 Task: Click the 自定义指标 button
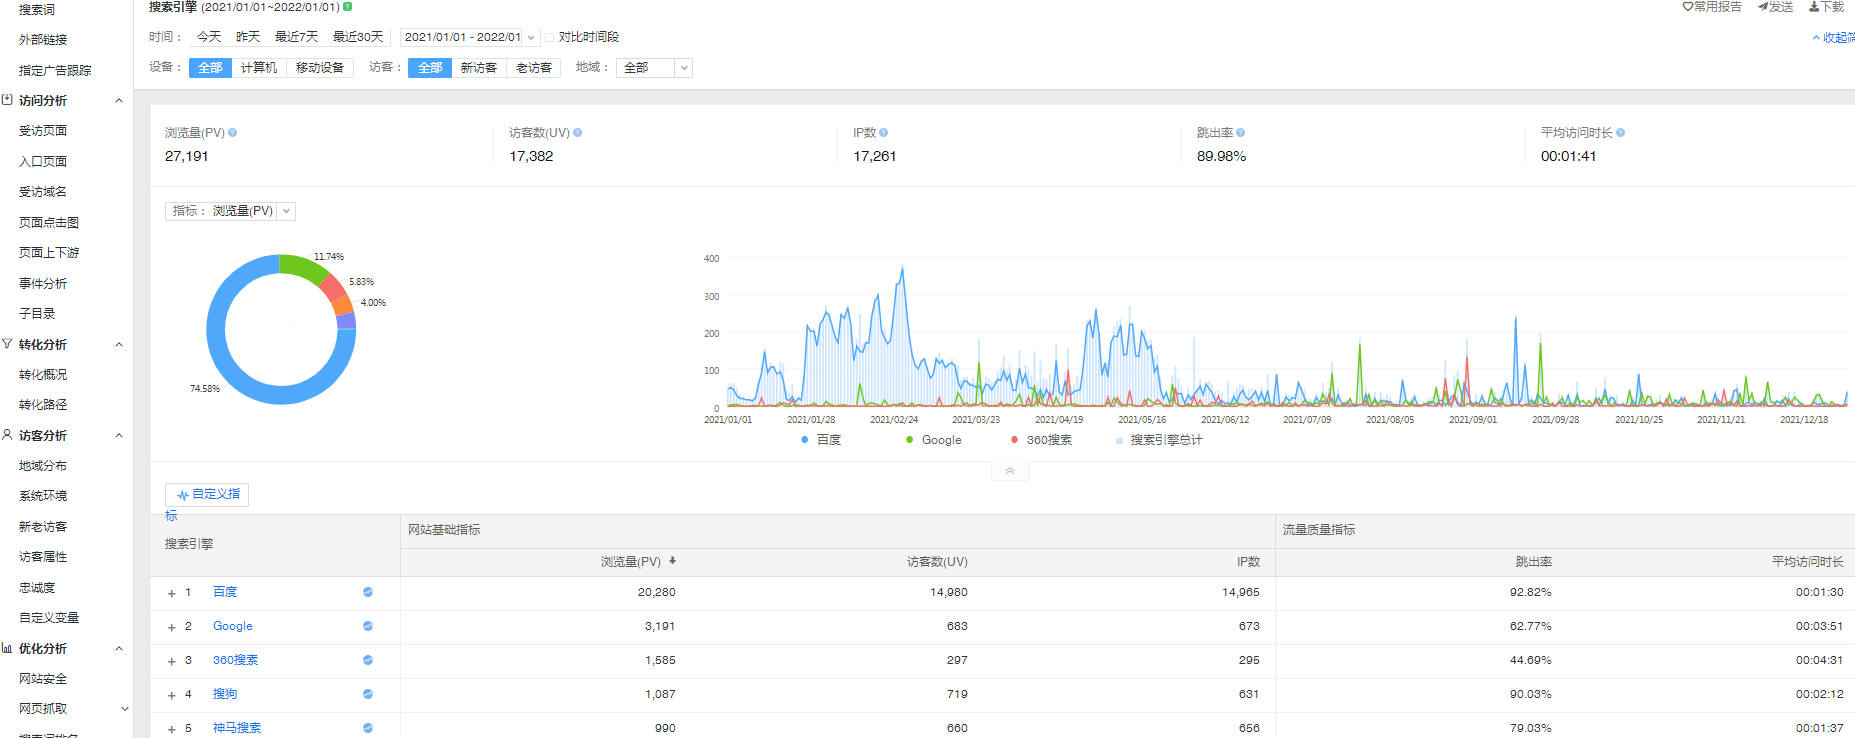tap(207, 494)
